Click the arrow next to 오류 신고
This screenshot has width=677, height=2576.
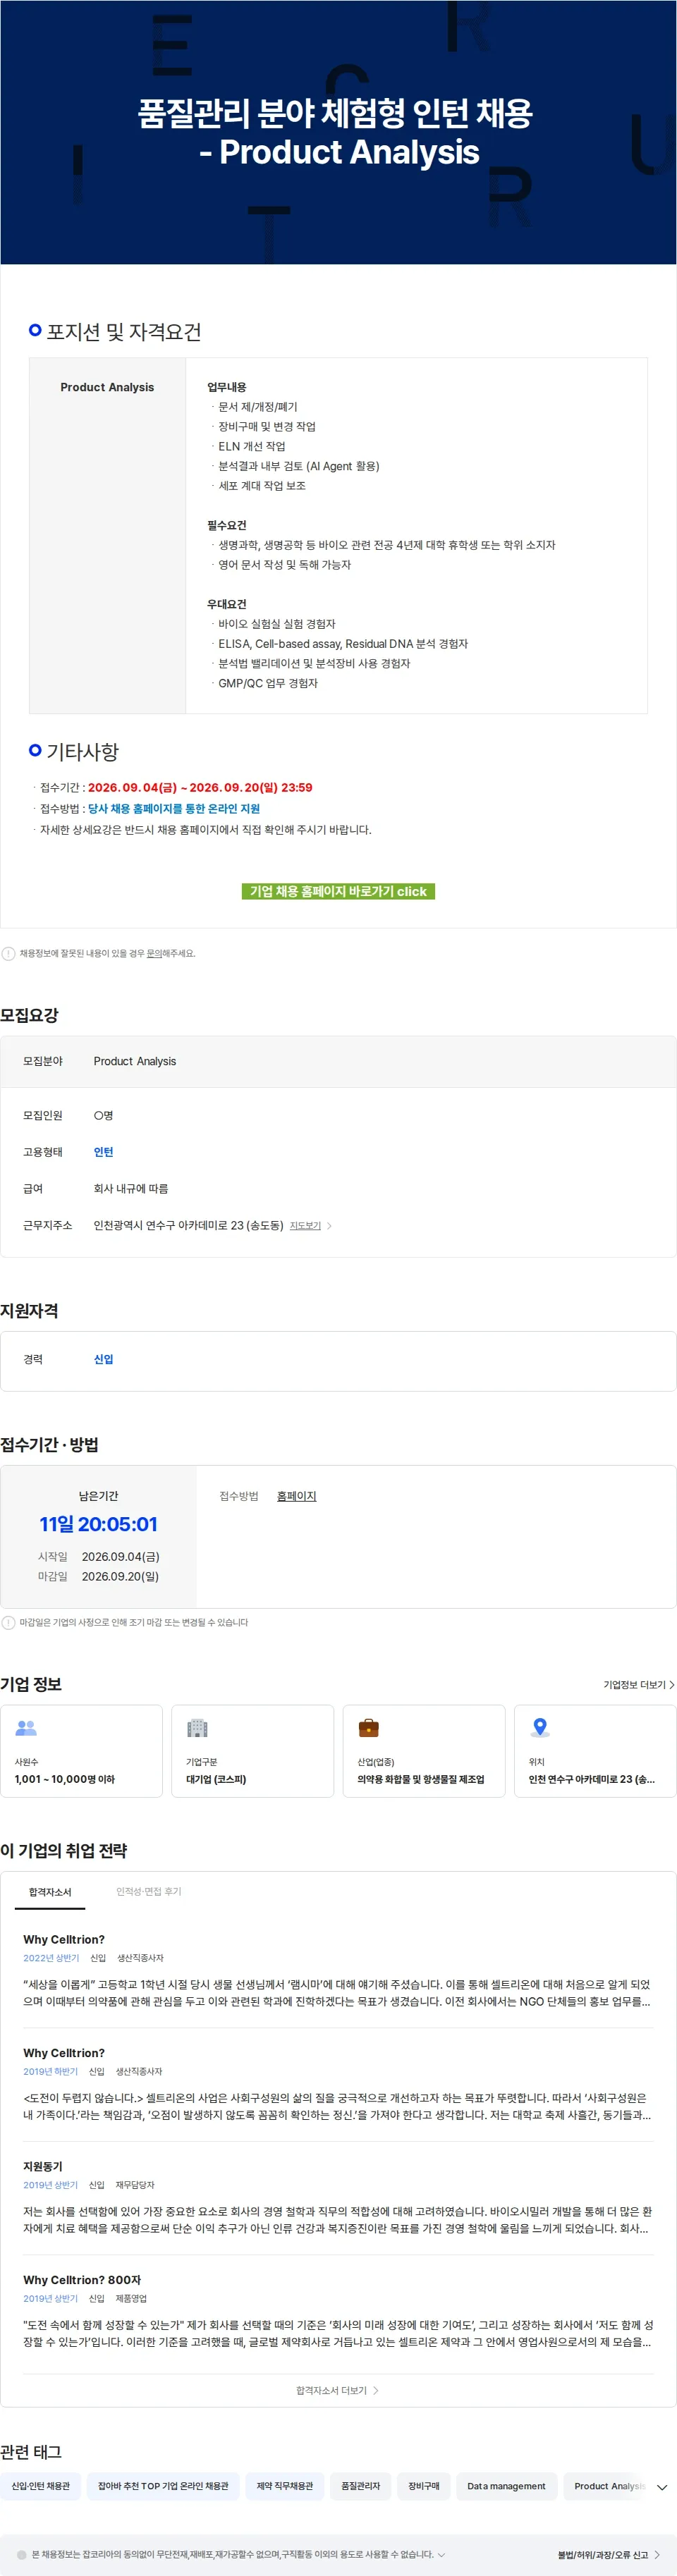click(x=657, y=2555)
